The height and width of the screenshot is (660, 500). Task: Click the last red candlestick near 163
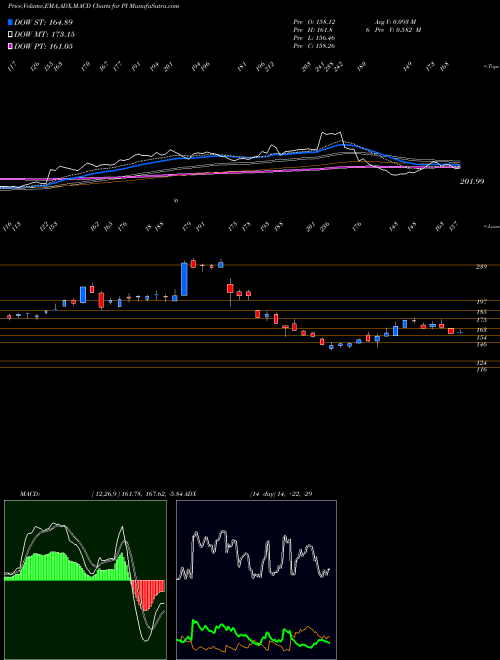click(x=451, y=331)
